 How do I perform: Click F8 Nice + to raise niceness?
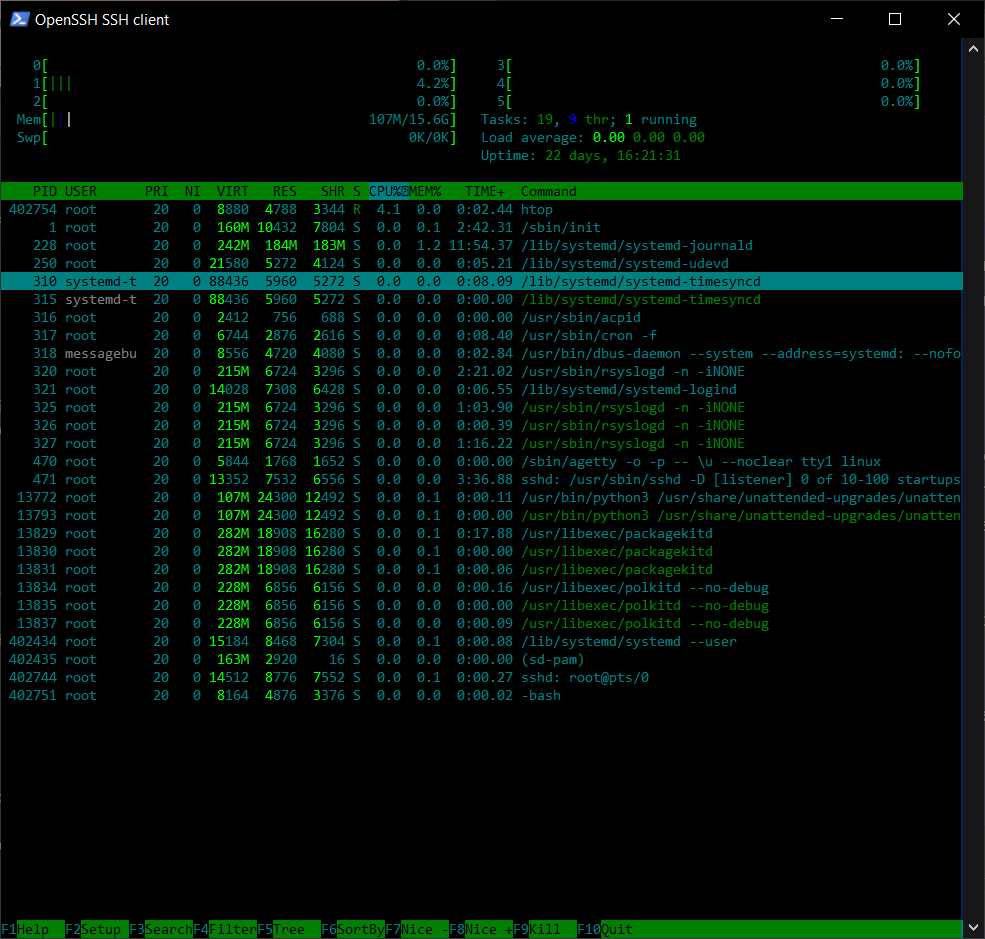coord(481,929)
